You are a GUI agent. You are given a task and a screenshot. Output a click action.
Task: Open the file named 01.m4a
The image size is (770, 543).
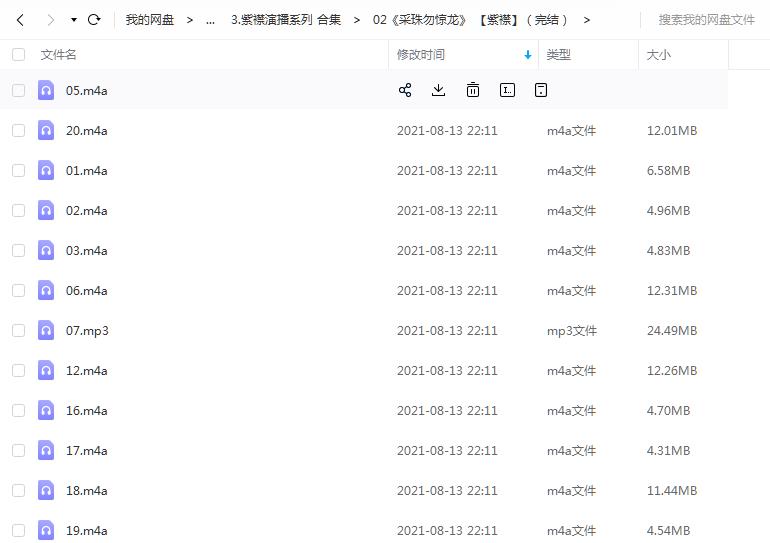pos(86,170)
